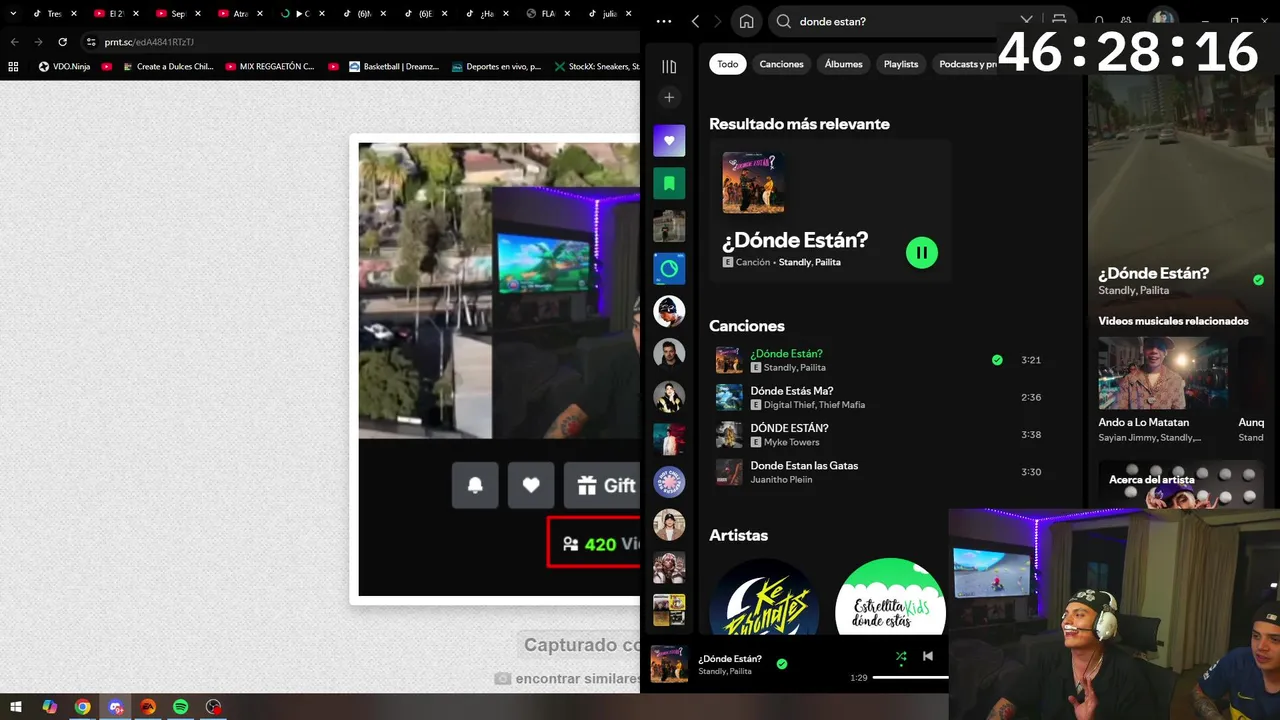Viewport: 1280px width, 720px height.
Task: Open Copilot from taskbar
Action: tap(50, 707)
